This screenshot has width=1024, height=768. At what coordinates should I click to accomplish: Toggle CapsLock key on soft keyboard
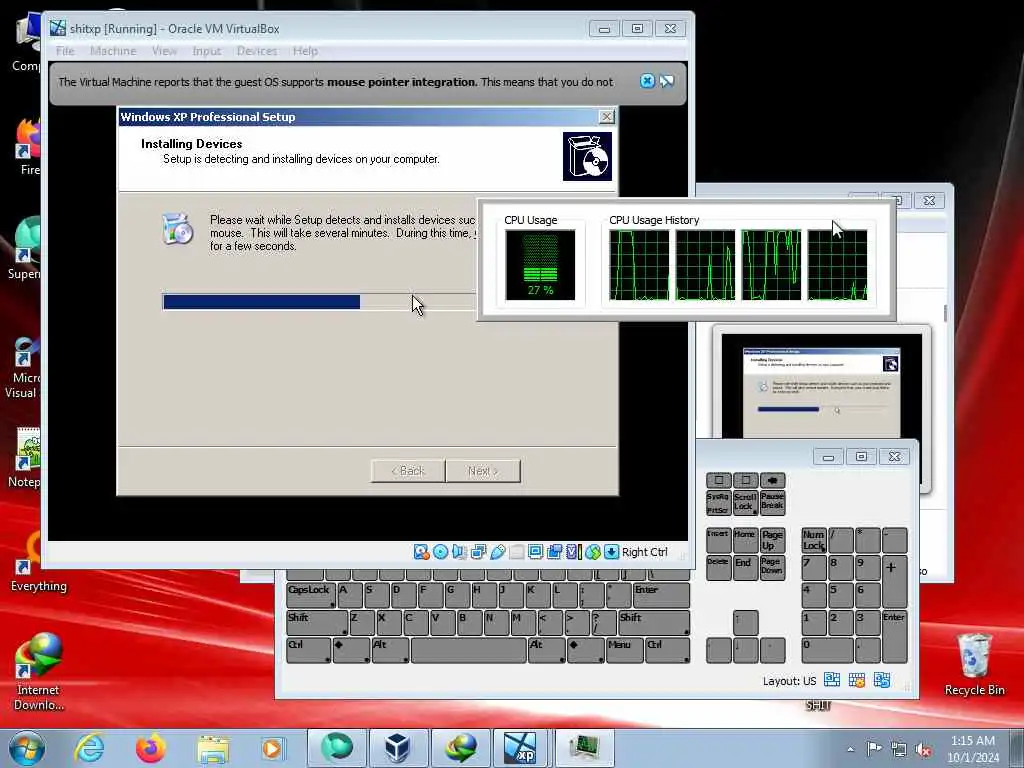point(310,595)
